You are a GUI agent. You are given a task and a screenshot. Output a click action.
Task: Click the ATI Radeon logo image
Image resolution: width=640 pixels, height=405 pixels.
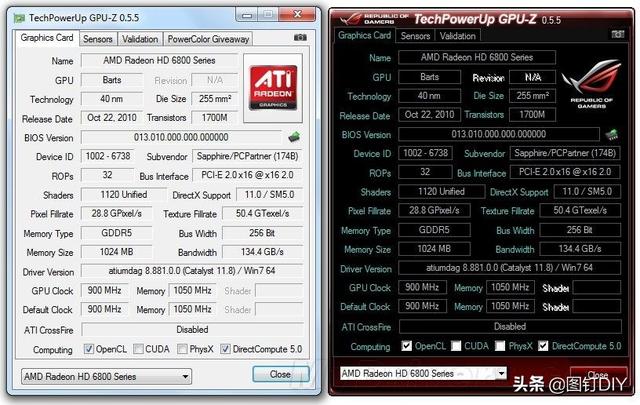coord(273,88)
